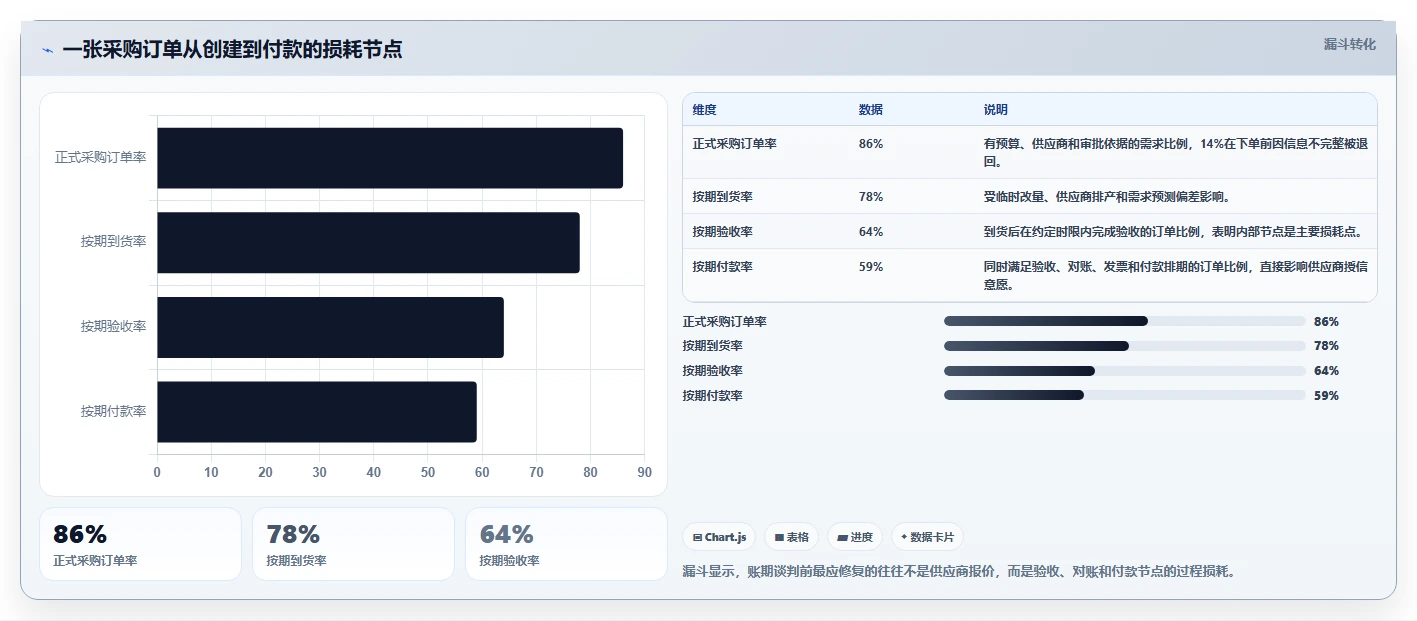Viewport: 1417px width, 621px height.
Task: Click the chart y-axis label 按期验收率
Action: 114,327
